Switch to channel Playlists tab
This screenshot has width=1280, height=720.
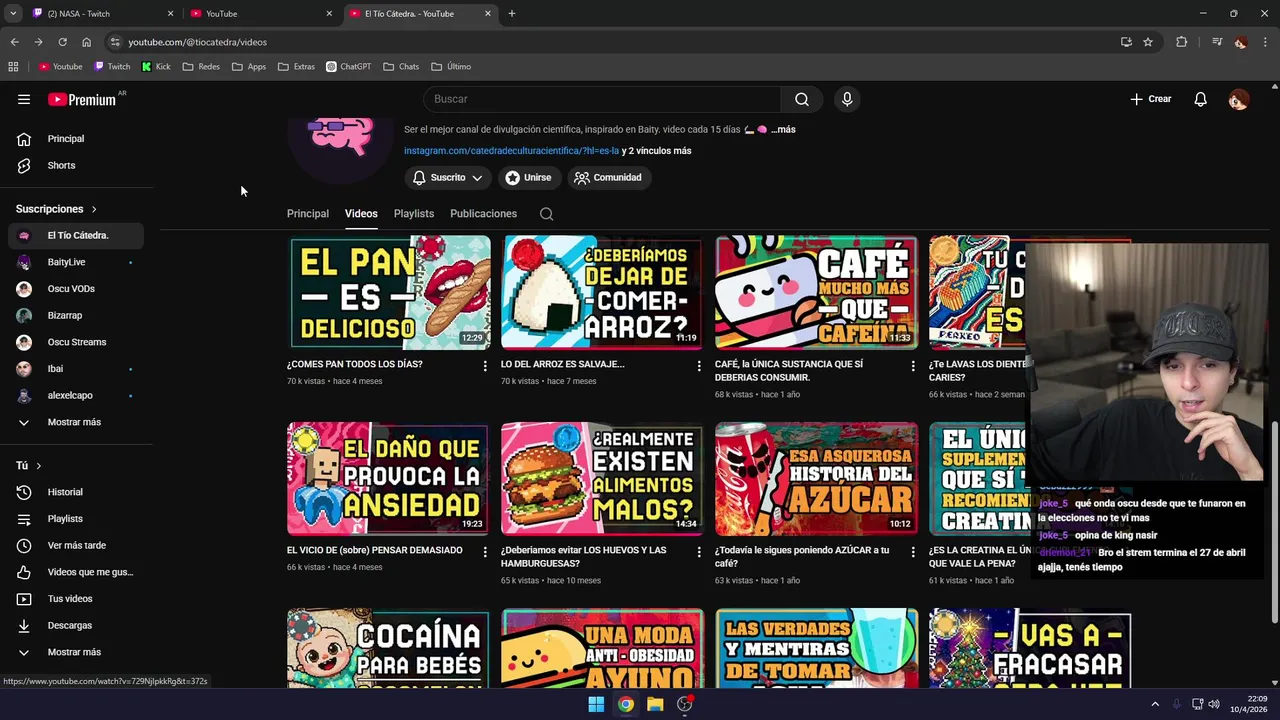pyautogui.click(x=414, y=214)
